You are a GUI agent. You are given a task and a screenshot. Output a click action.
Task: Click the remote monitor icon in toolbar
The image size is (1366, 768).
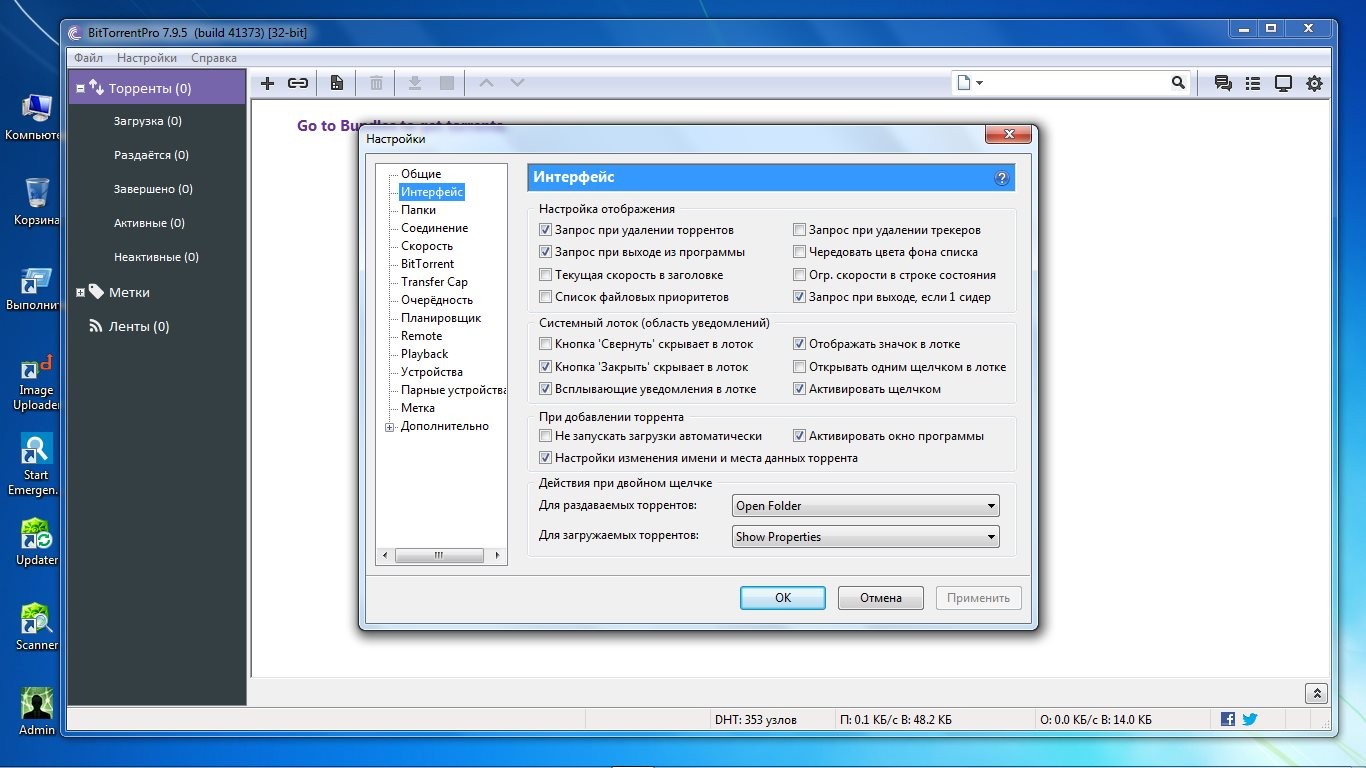tap(1283, 83)
